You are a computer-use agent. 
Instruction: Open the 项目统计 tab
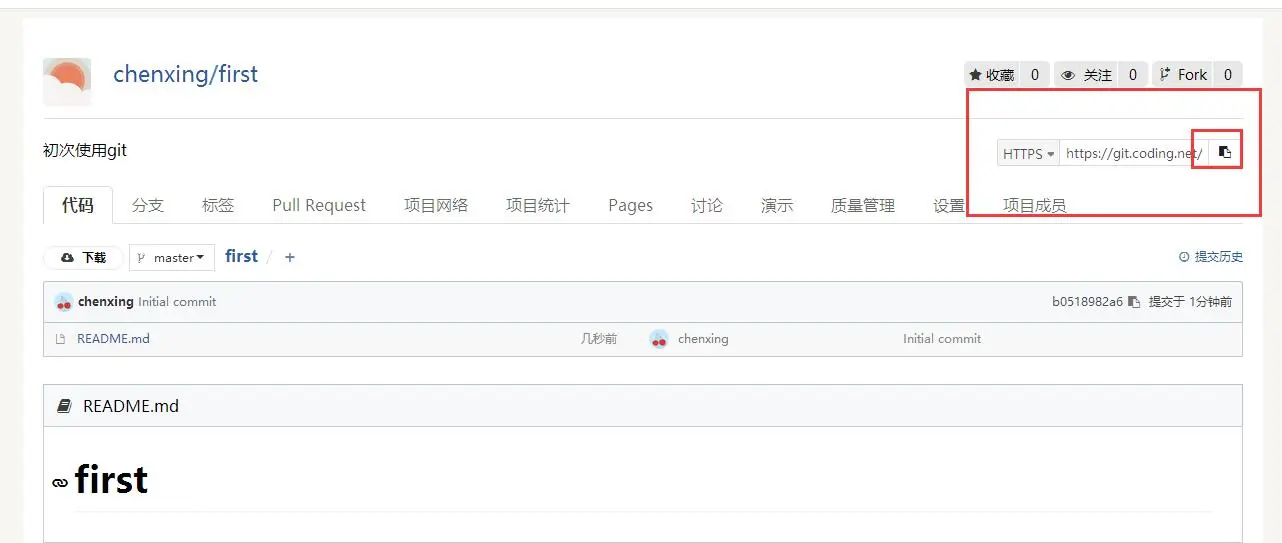coord(538,205)
